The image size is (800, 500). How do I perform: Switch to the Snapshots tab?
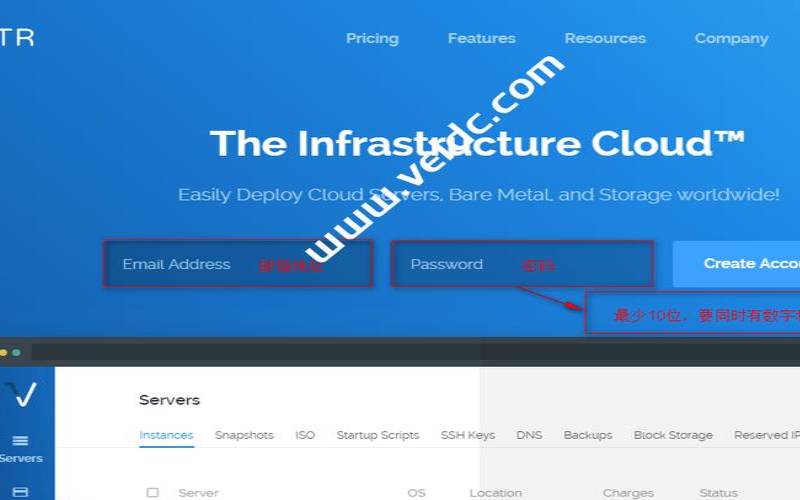244,435
